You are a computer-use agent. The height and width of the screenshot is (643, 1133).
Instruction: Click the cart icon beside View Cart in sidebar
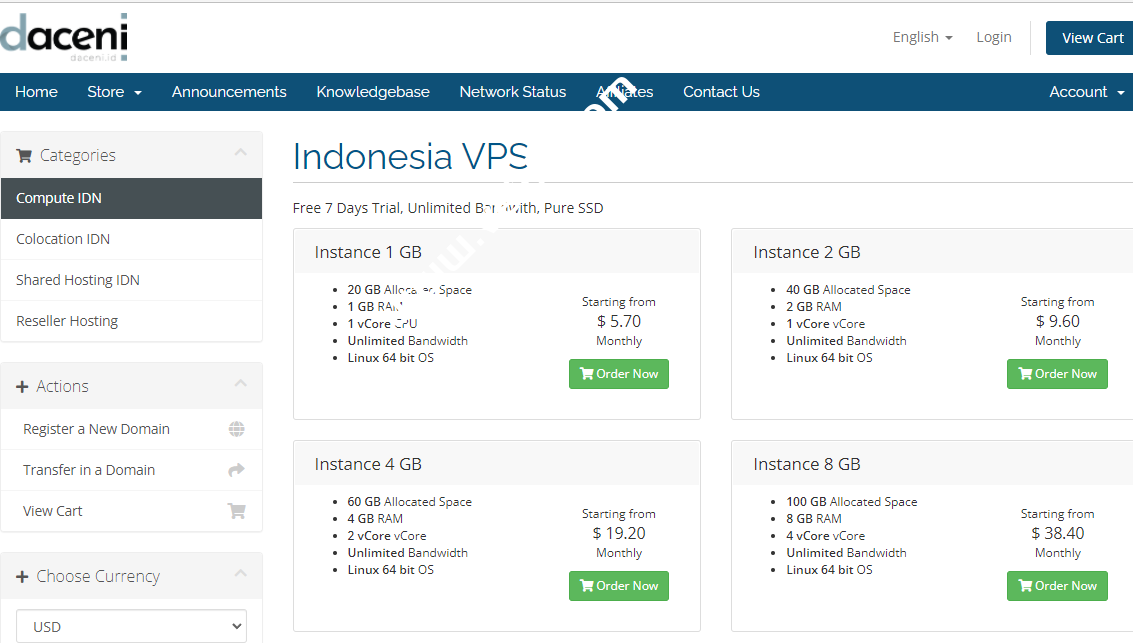tap(237, 510)
